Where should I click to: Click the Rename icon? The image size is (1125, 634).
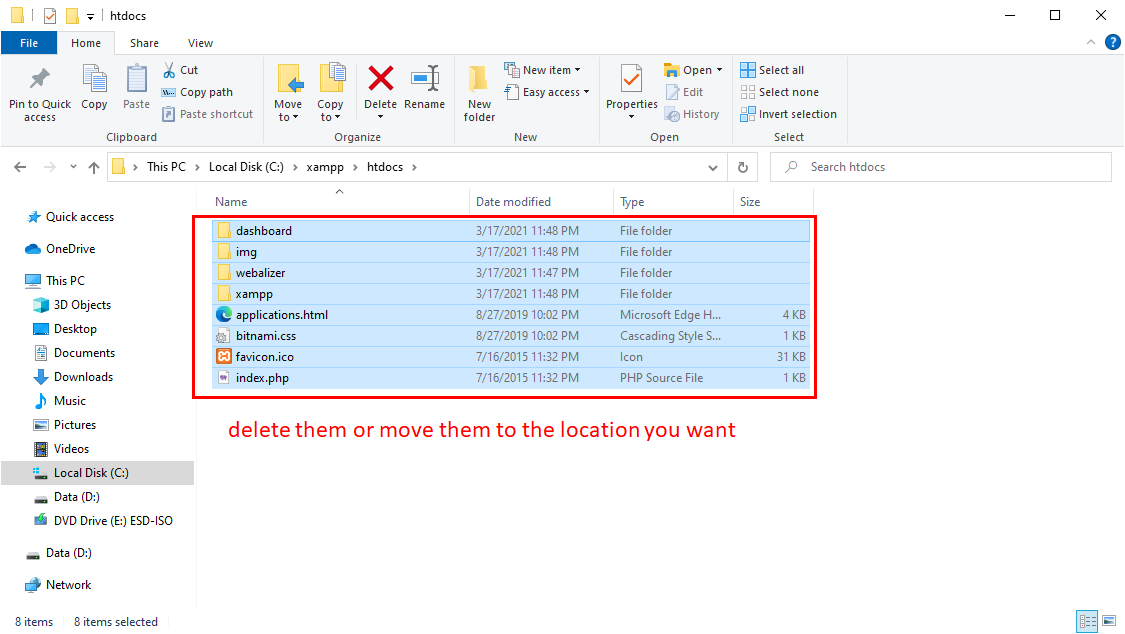tap(425, 78)
